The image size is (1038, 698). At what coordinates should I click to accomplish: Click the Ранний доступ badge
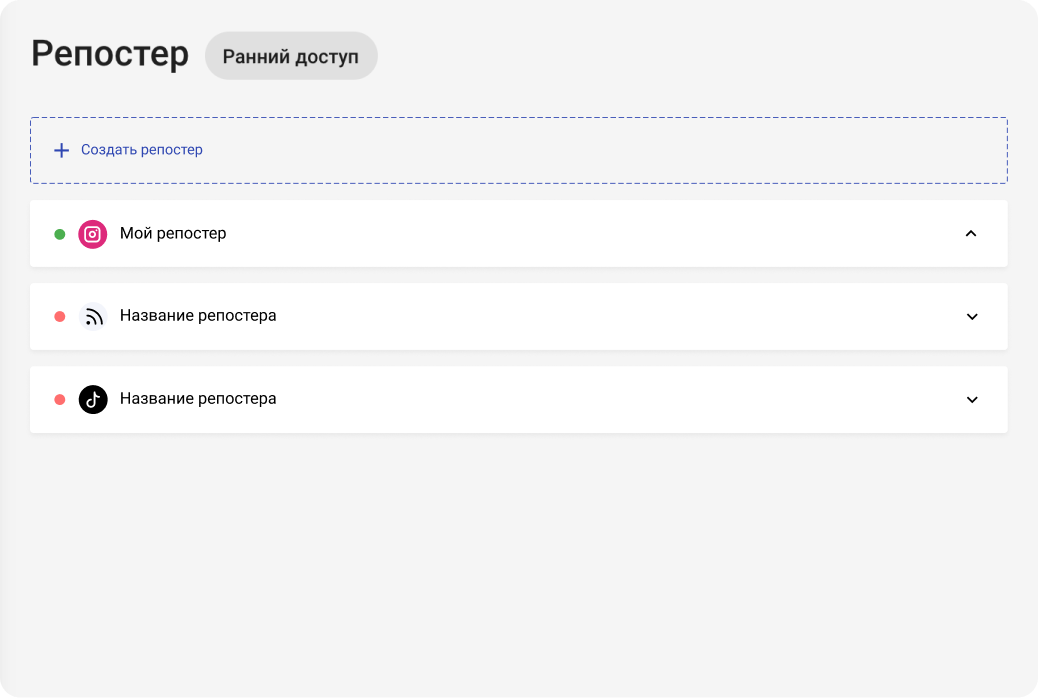[x=291, y=56]
